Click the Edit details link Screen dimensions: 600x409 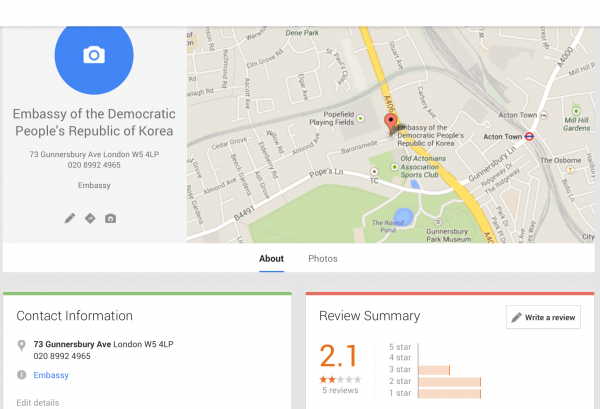coord(38,403)
